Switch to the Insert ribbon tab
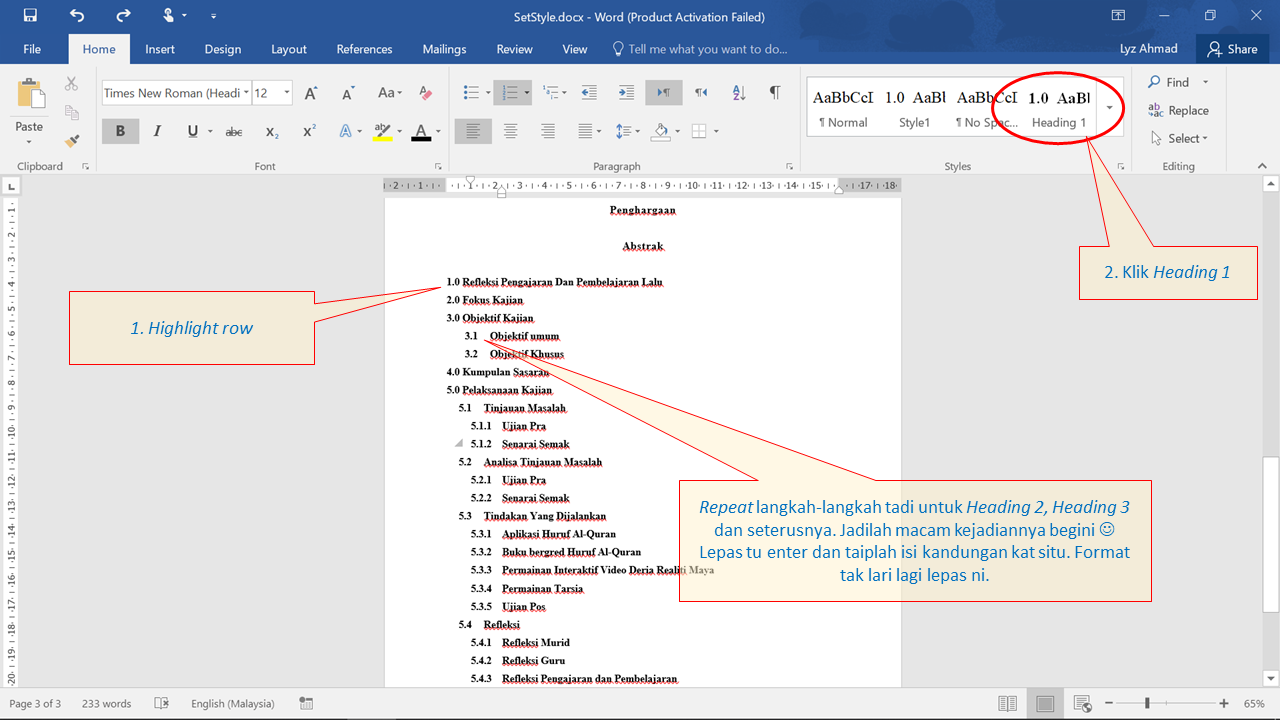The image size is (1280, 720). coord(160,48)
